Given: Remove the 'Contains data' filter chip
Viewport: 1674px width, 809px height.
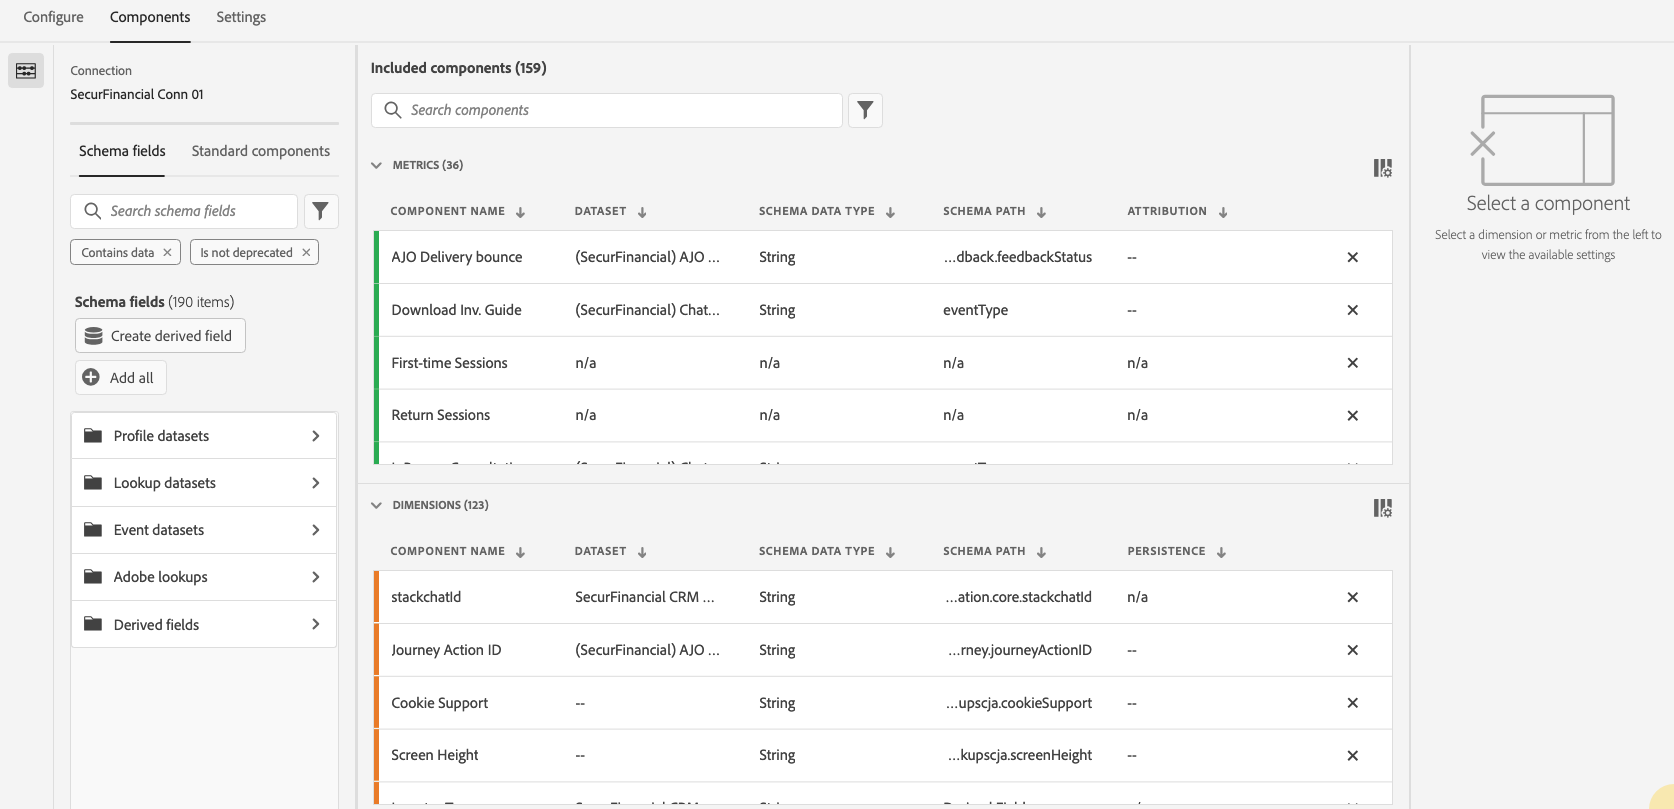Looking at the screenshot, I should (x=167, y=253).
